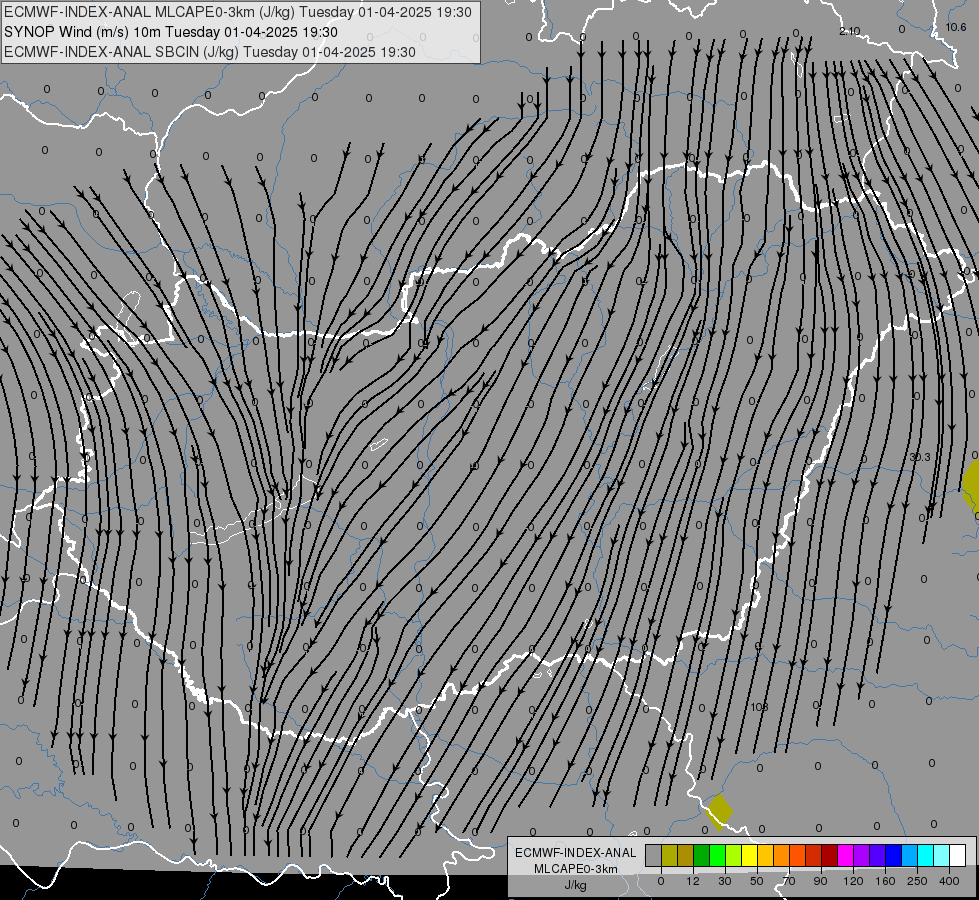This screenshot has width=979, height=900.
Task: Click the legend tick value '30'
Action: (x=725, y=881)
